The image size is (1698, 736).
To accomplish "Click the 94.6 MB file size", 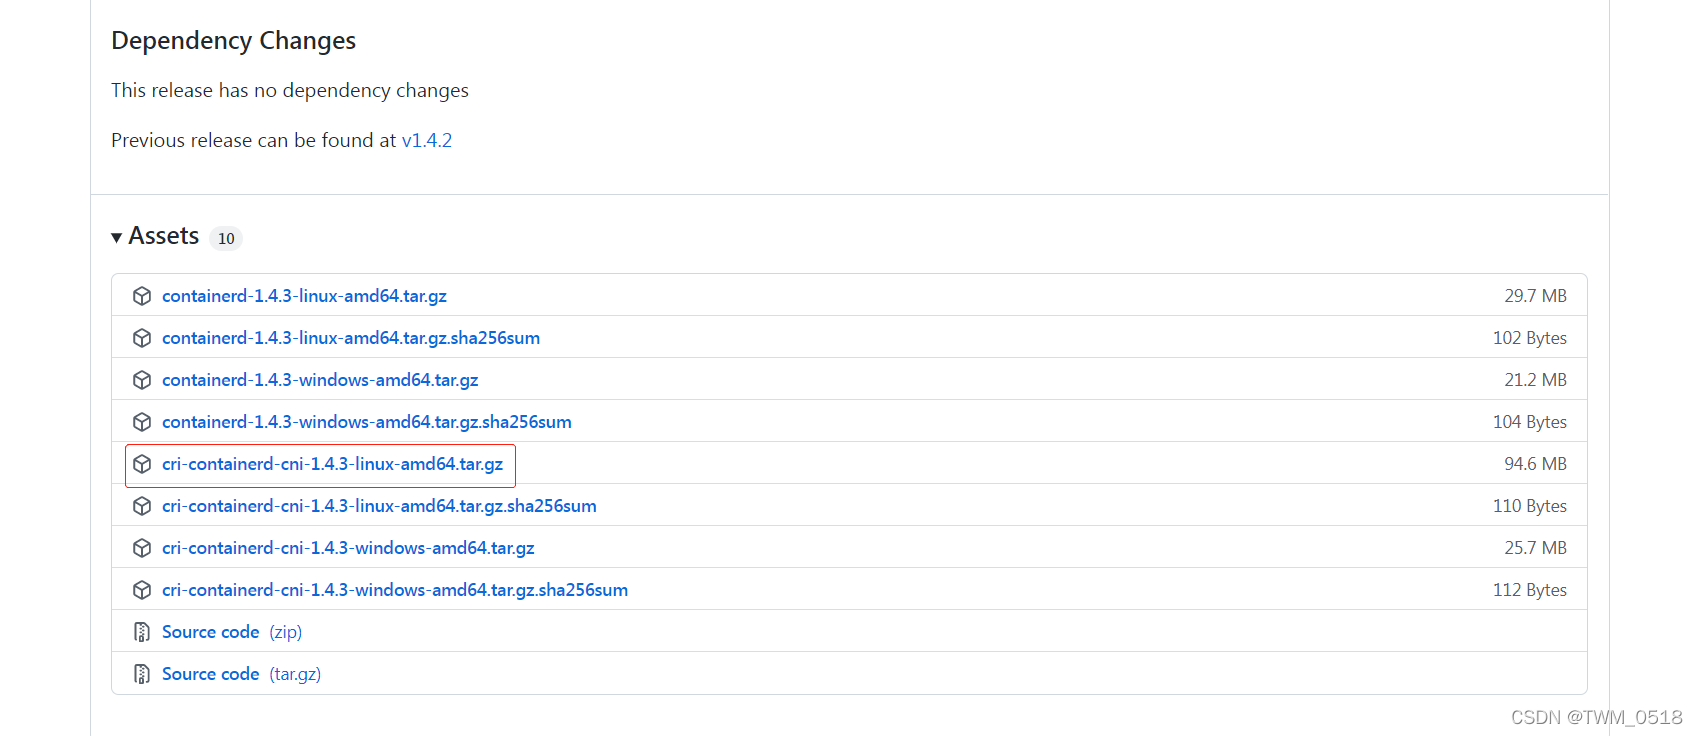I will click(1535, 464).
